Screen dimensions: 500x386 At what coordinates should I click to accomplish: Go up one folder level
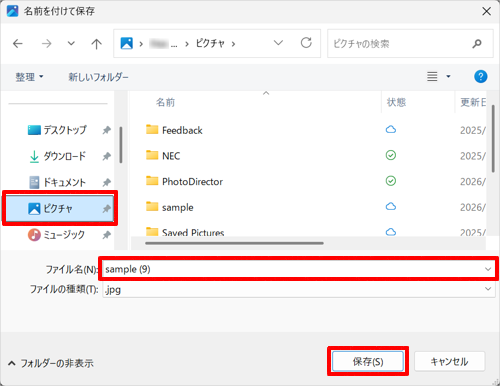pos(96,44)
